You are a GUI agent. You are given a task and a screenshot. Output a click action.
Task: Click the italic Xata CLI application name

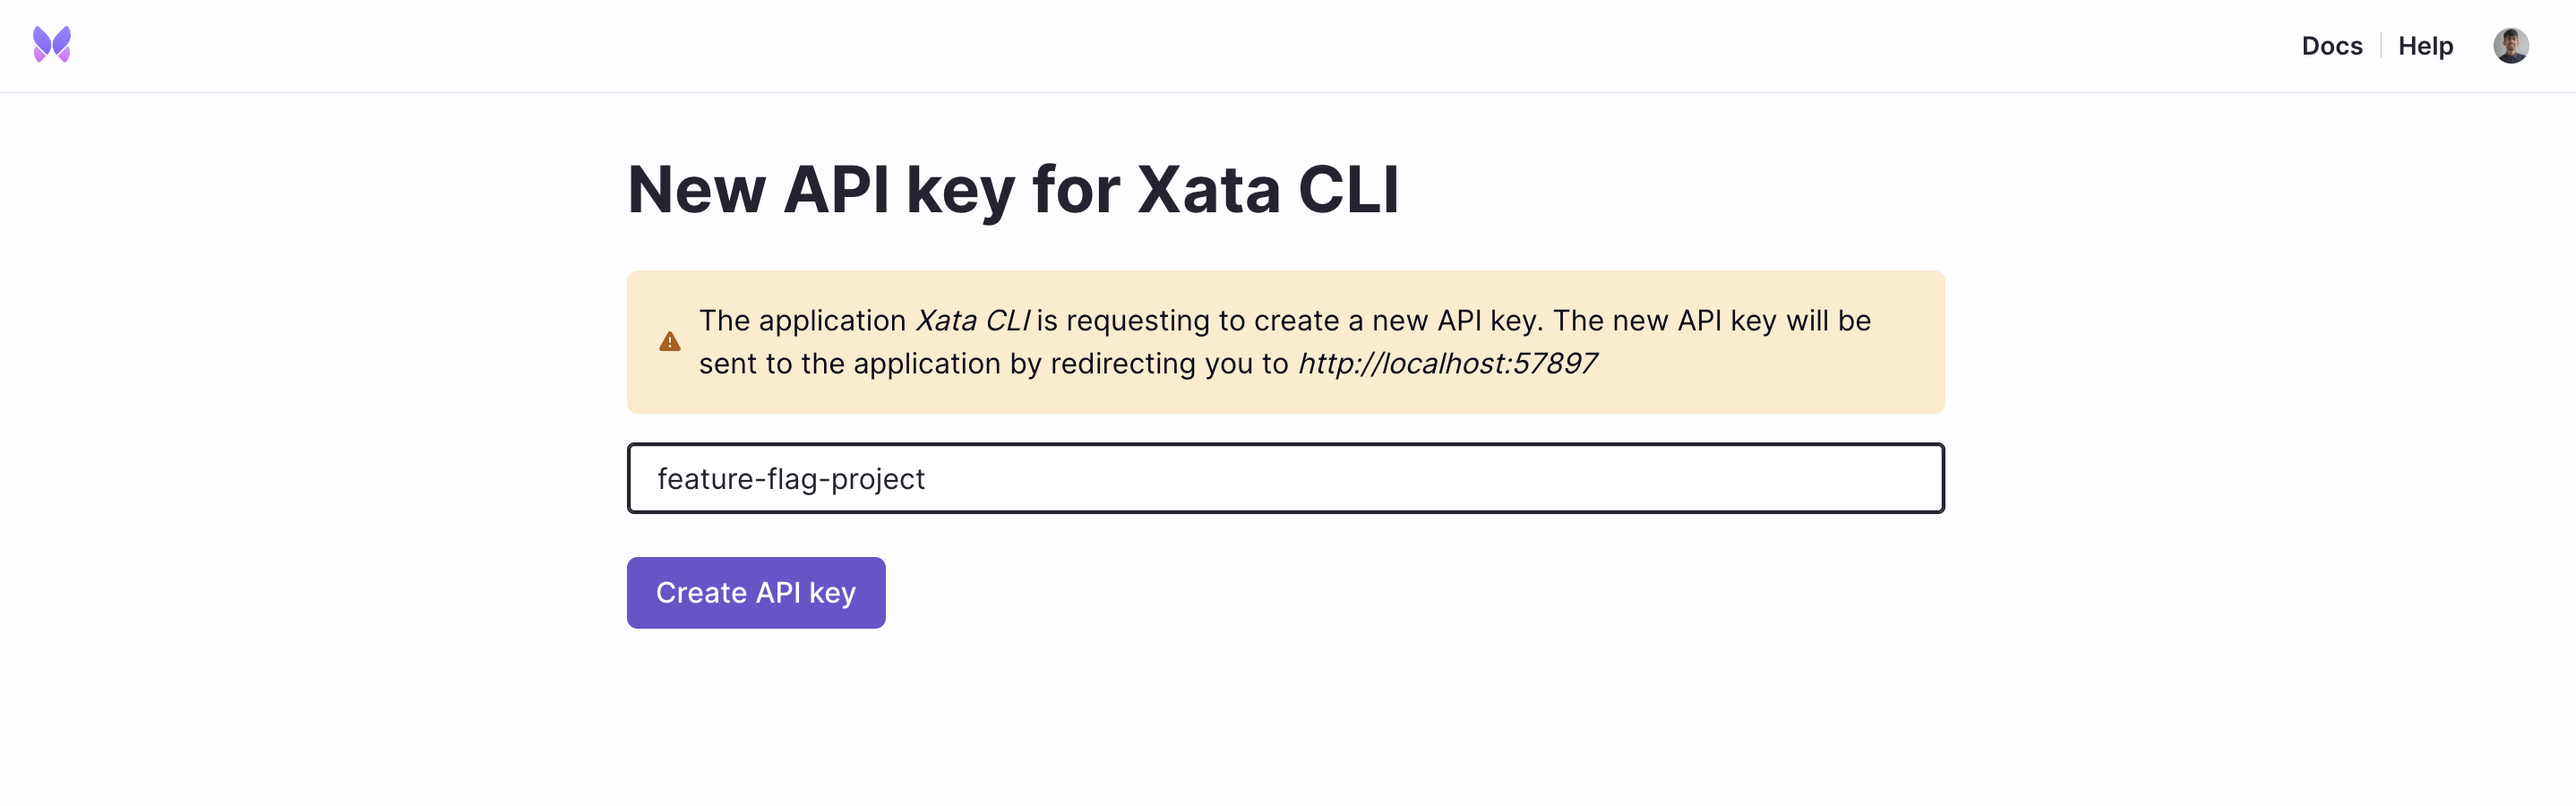972,320
